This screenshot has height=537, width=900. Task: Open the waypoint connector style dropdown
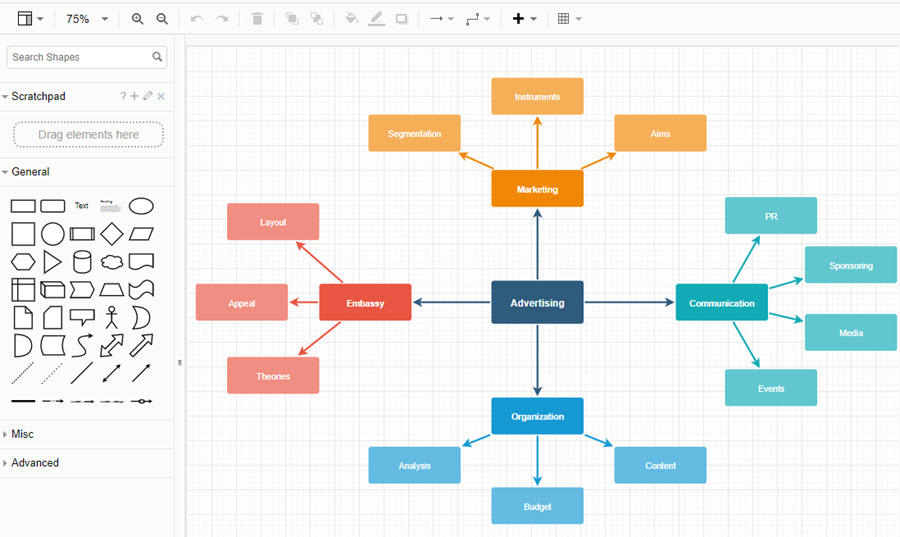pyautogui.click(x=478, y=19)
